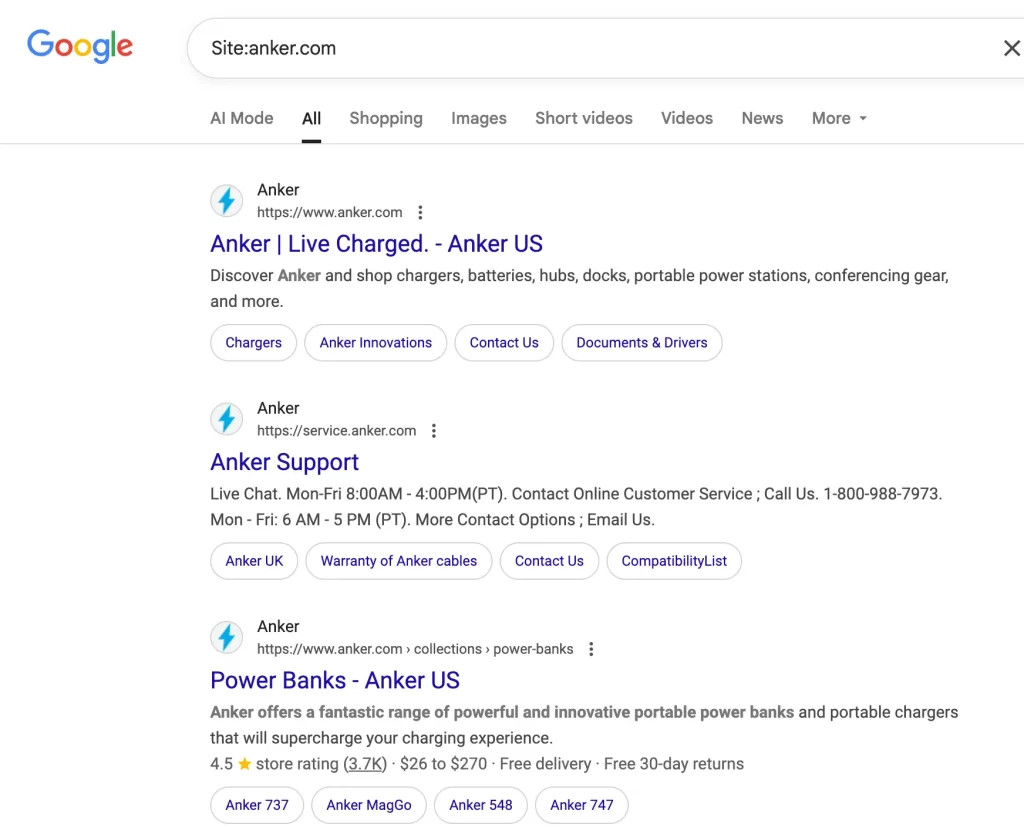Click the star icon in the store rating
Screen dimensions: 1024x831
[x=245, y=764]
